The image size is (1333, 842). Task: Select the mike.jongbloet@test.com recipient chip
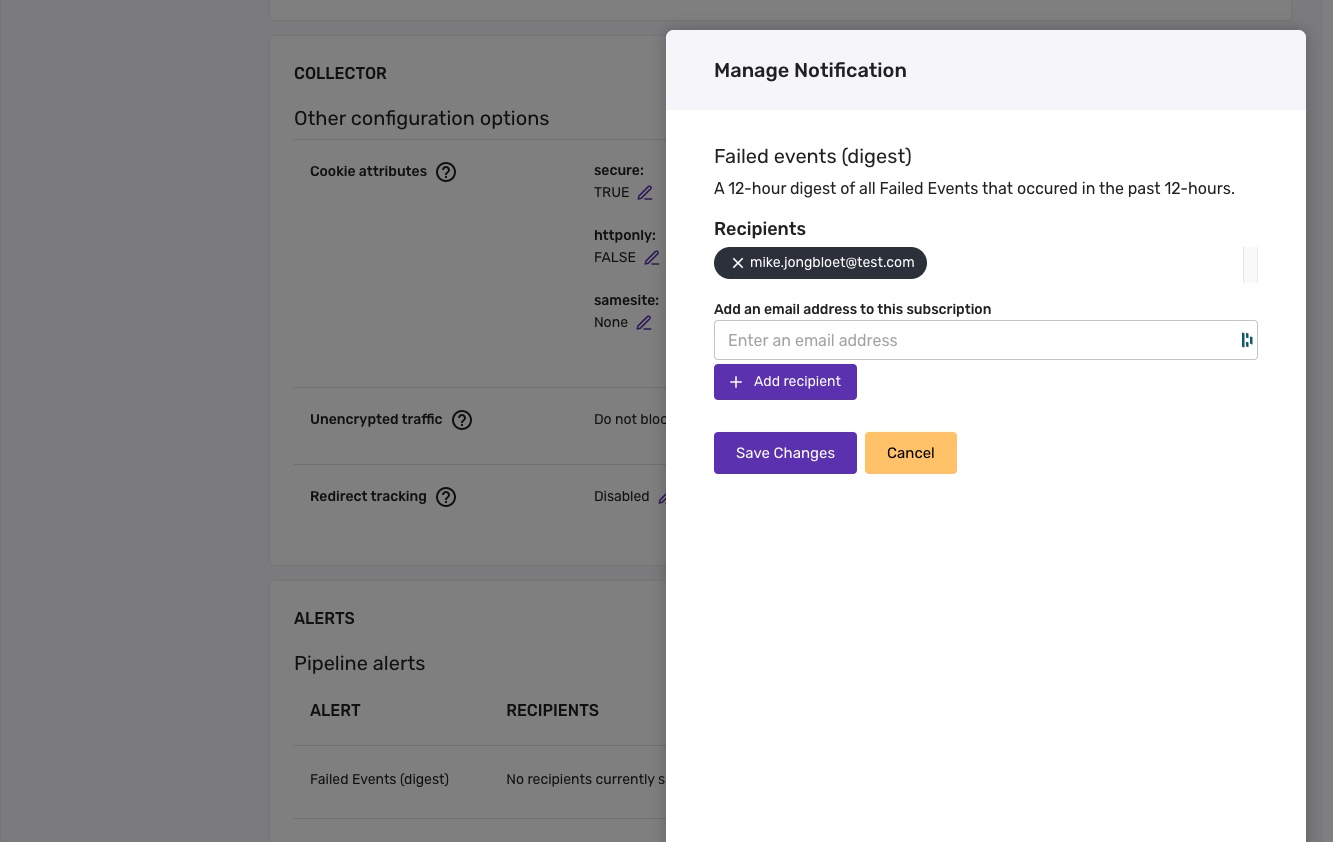[x=820, y=263]
